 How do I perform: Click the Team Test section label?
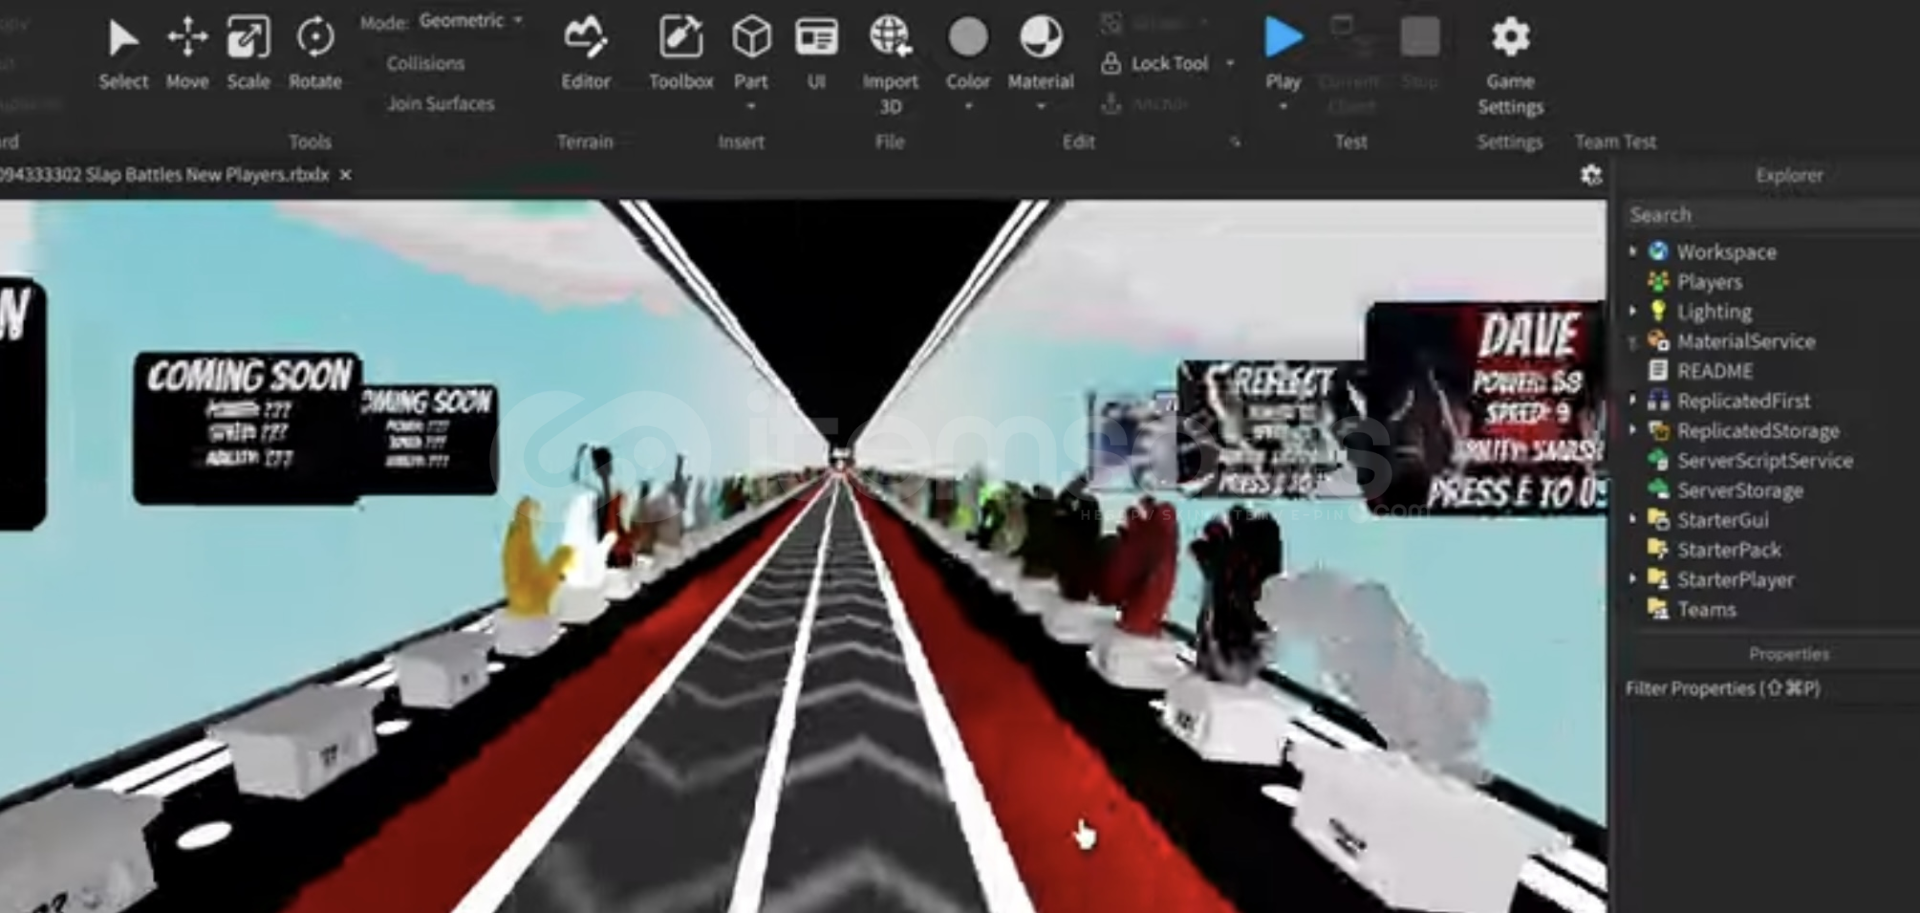[1615, 142]
